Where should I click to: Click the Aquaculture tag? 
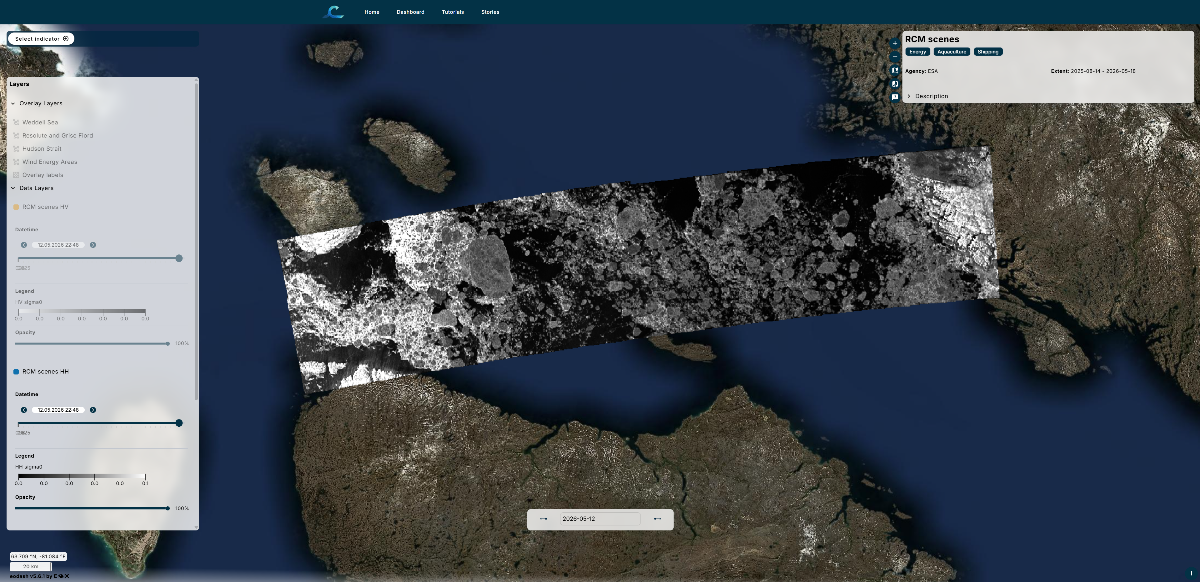tap(951, 51)
